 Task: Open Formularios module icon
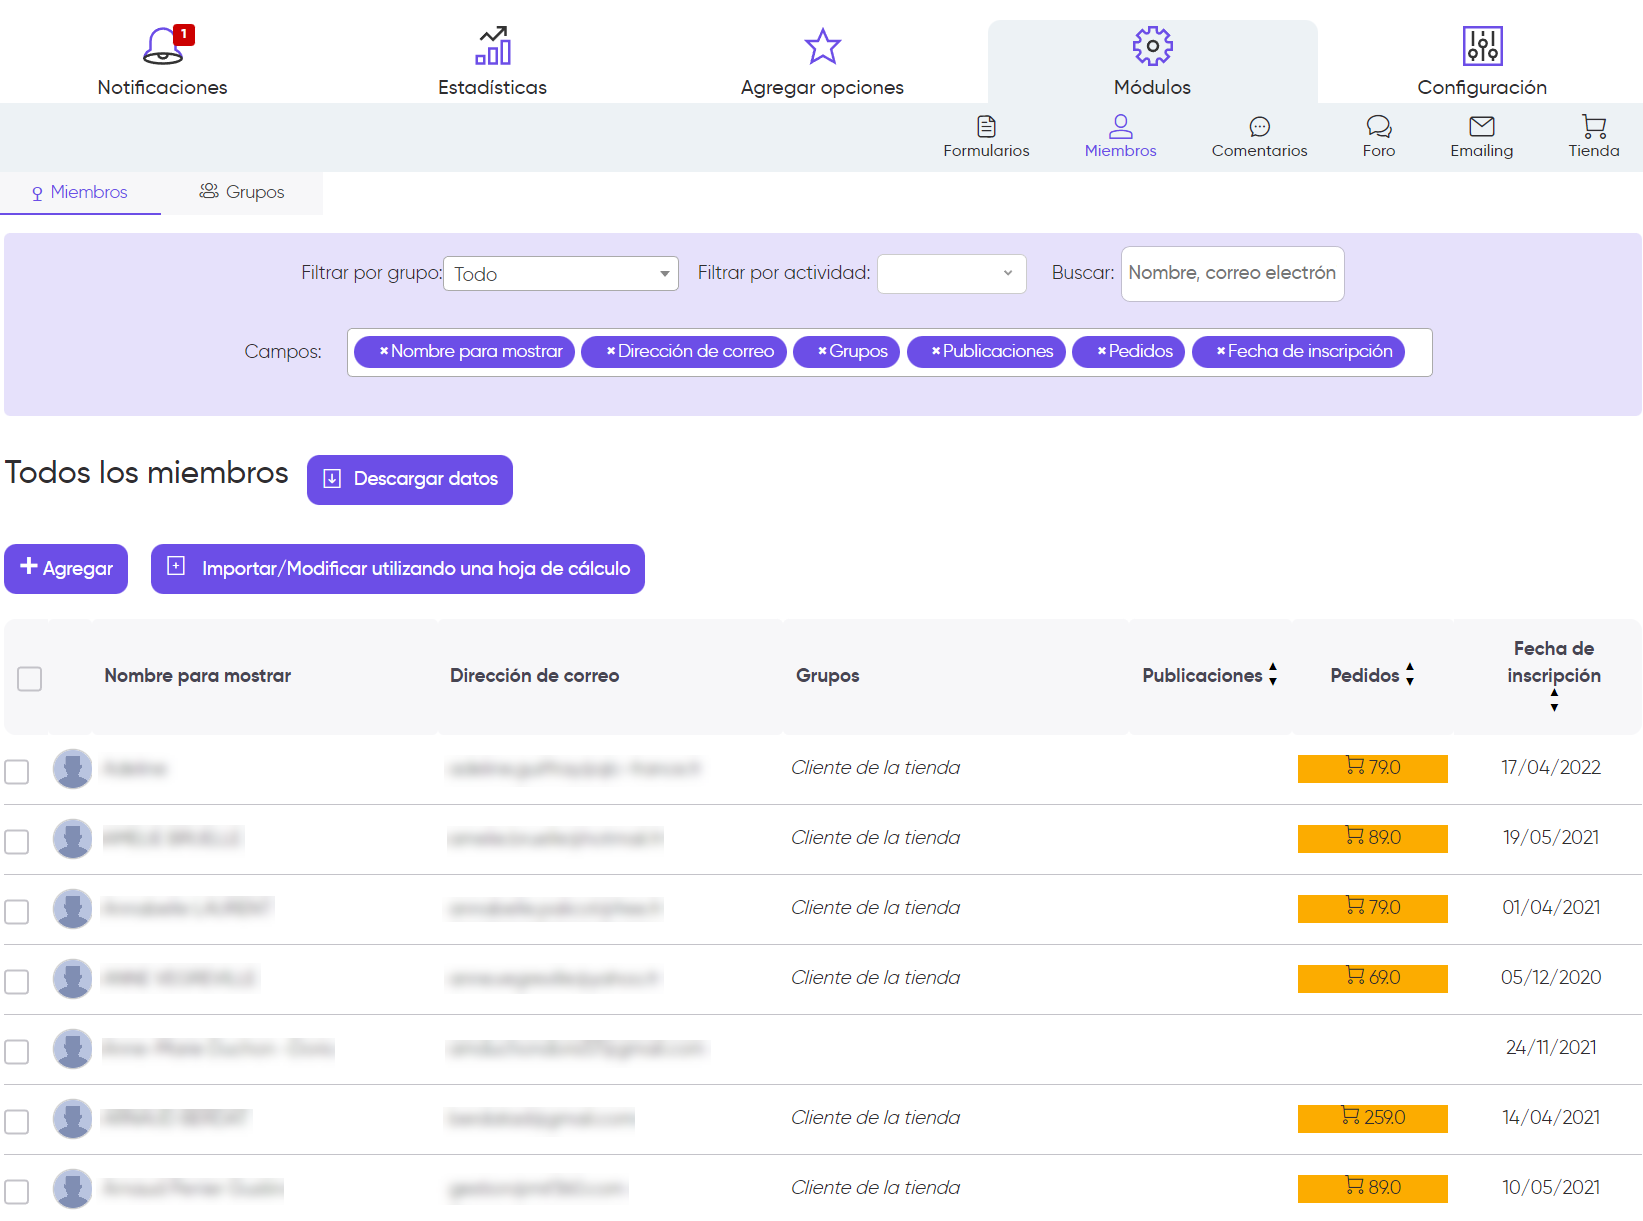[986, 126]
